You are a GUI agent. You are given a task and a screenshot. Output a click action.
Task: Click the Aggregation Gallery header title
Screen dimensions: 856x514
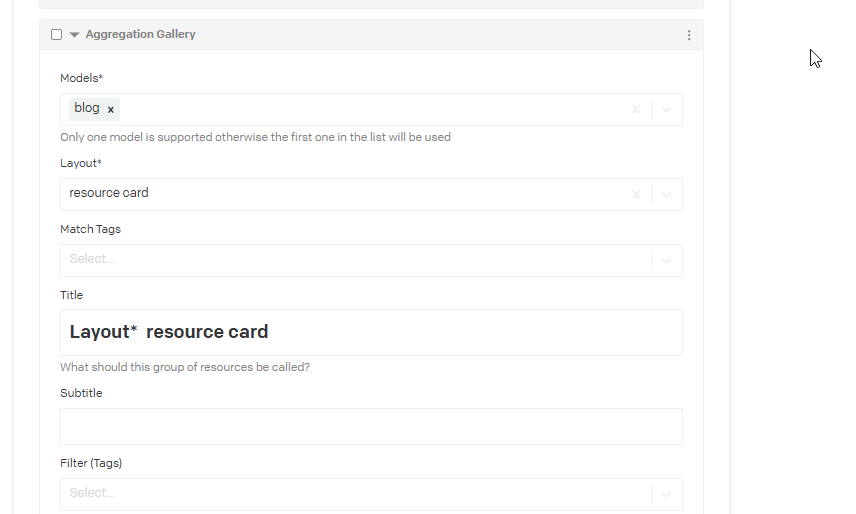[140, 34]
